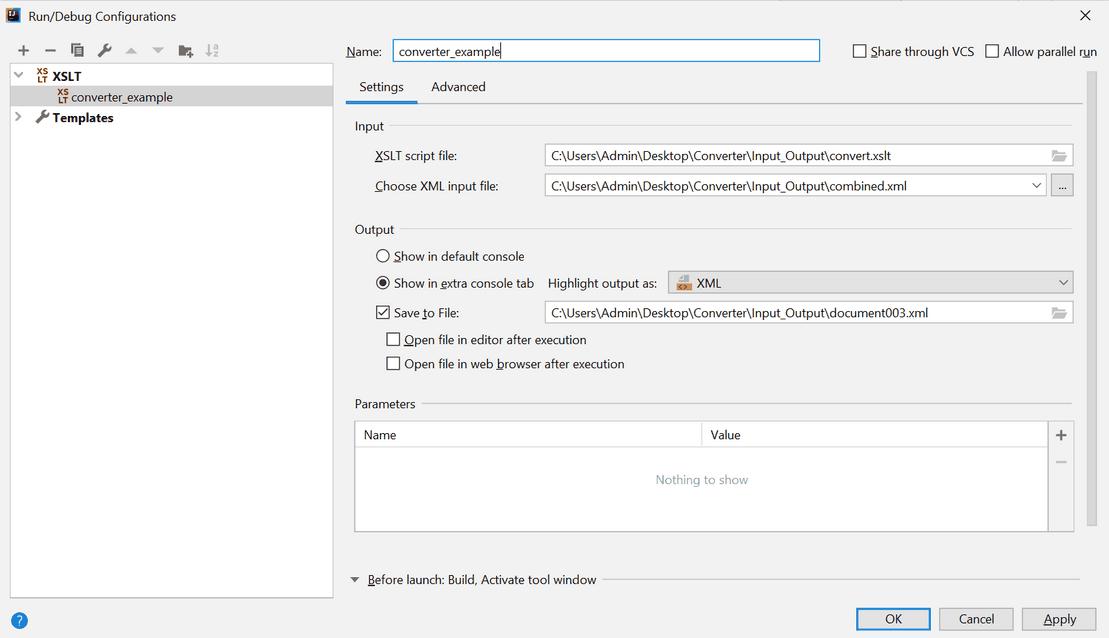Check Open file in editor after execution
This screenshot has width=1109, height=638.
coord(394,340)
